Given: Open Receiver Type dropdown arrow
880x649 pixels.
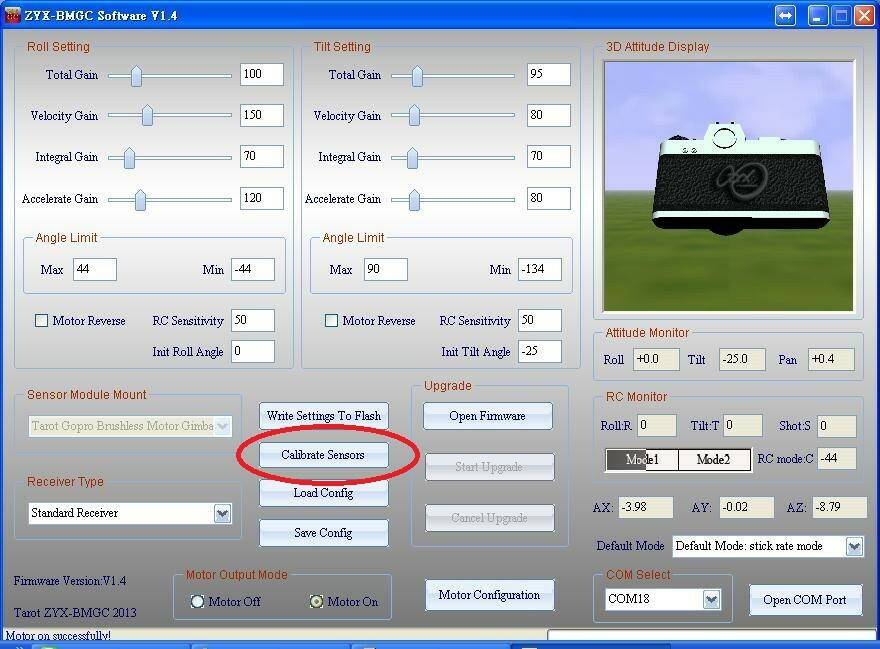Looking at the screenshot, I should pos(222,513).
